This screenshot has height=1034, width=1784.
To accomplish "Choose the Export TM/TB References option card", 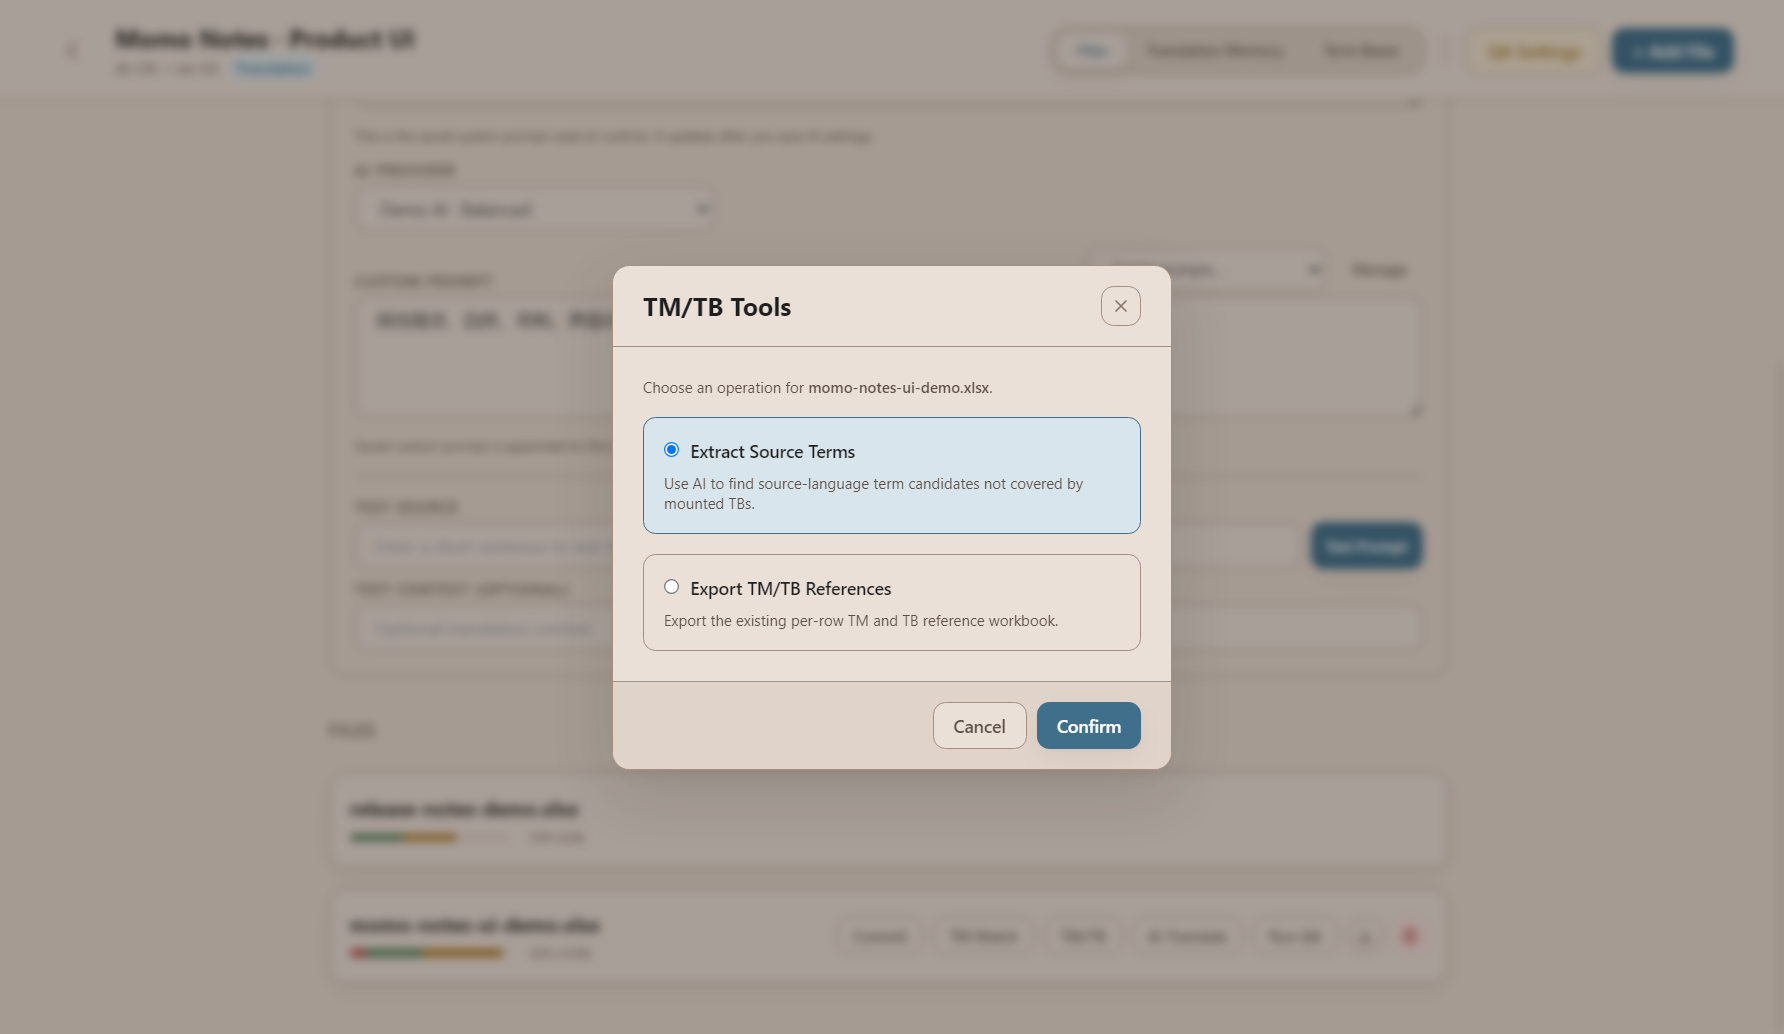I will tap(892, 602).
